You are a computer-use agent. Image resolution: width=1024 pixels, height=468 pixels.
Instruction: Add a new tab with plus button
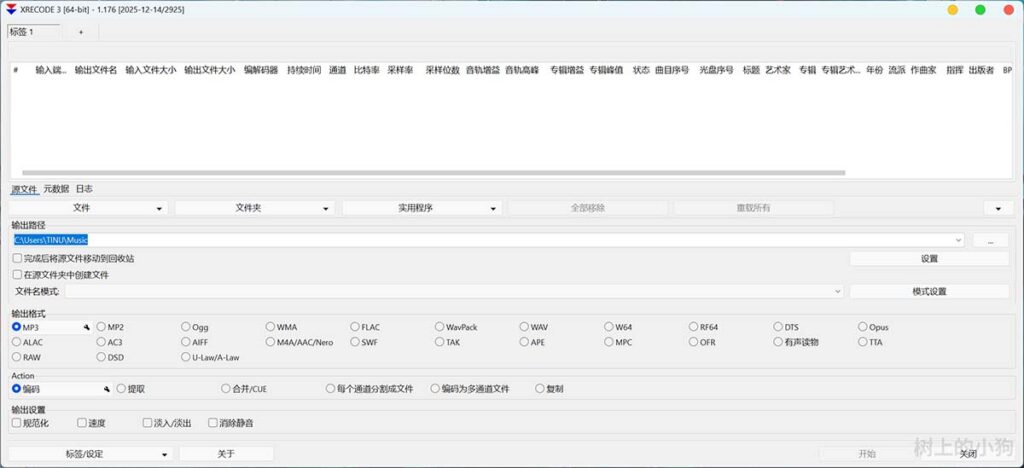point(81,32)
